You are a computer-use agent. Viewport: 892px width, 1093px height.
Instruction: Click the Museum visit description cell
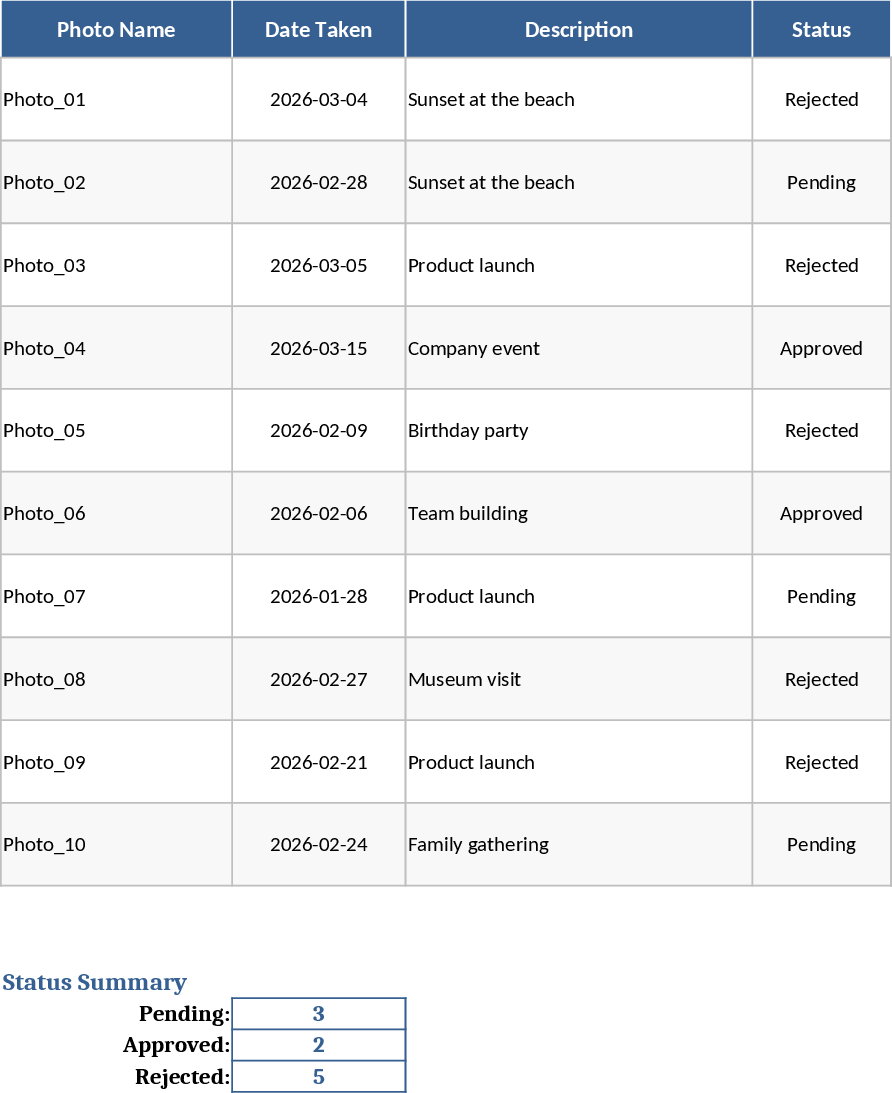pyautogui.click(x=578, y=679)
